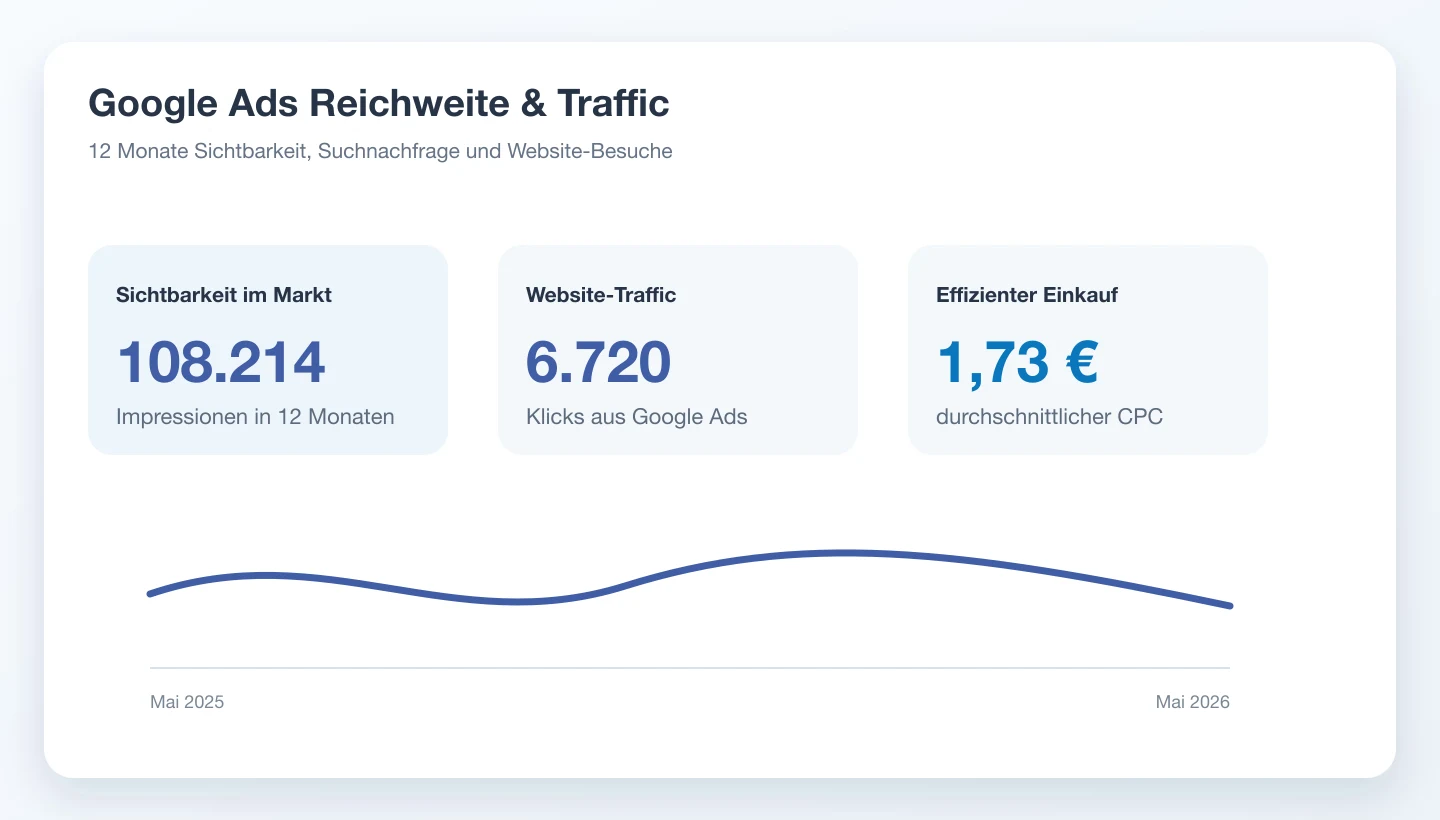Screen dimensions: 1440x820
Task: Click the CPC value 1,73 €
Action: 1017,362
